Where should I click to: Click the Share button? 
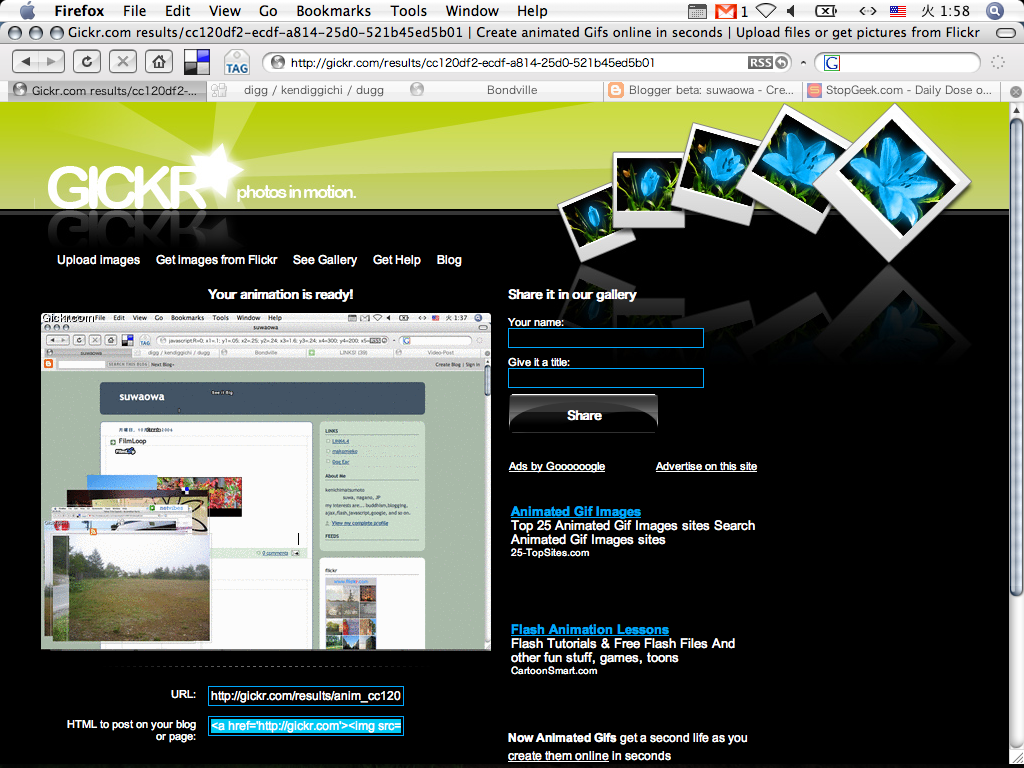point(583,414)
